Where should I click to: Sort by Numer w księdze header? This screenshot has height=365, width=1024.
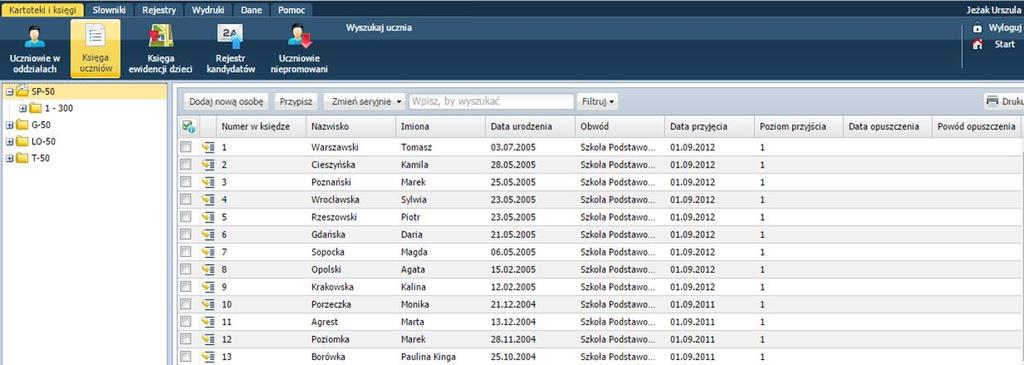click(x=261, y=127)
